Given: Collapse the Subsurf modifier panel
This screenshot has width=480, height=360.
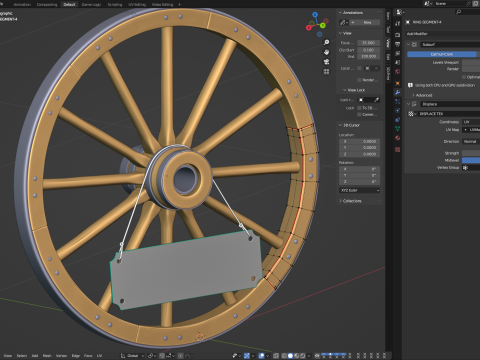Looking at the screenshot, I should (408, 44).
